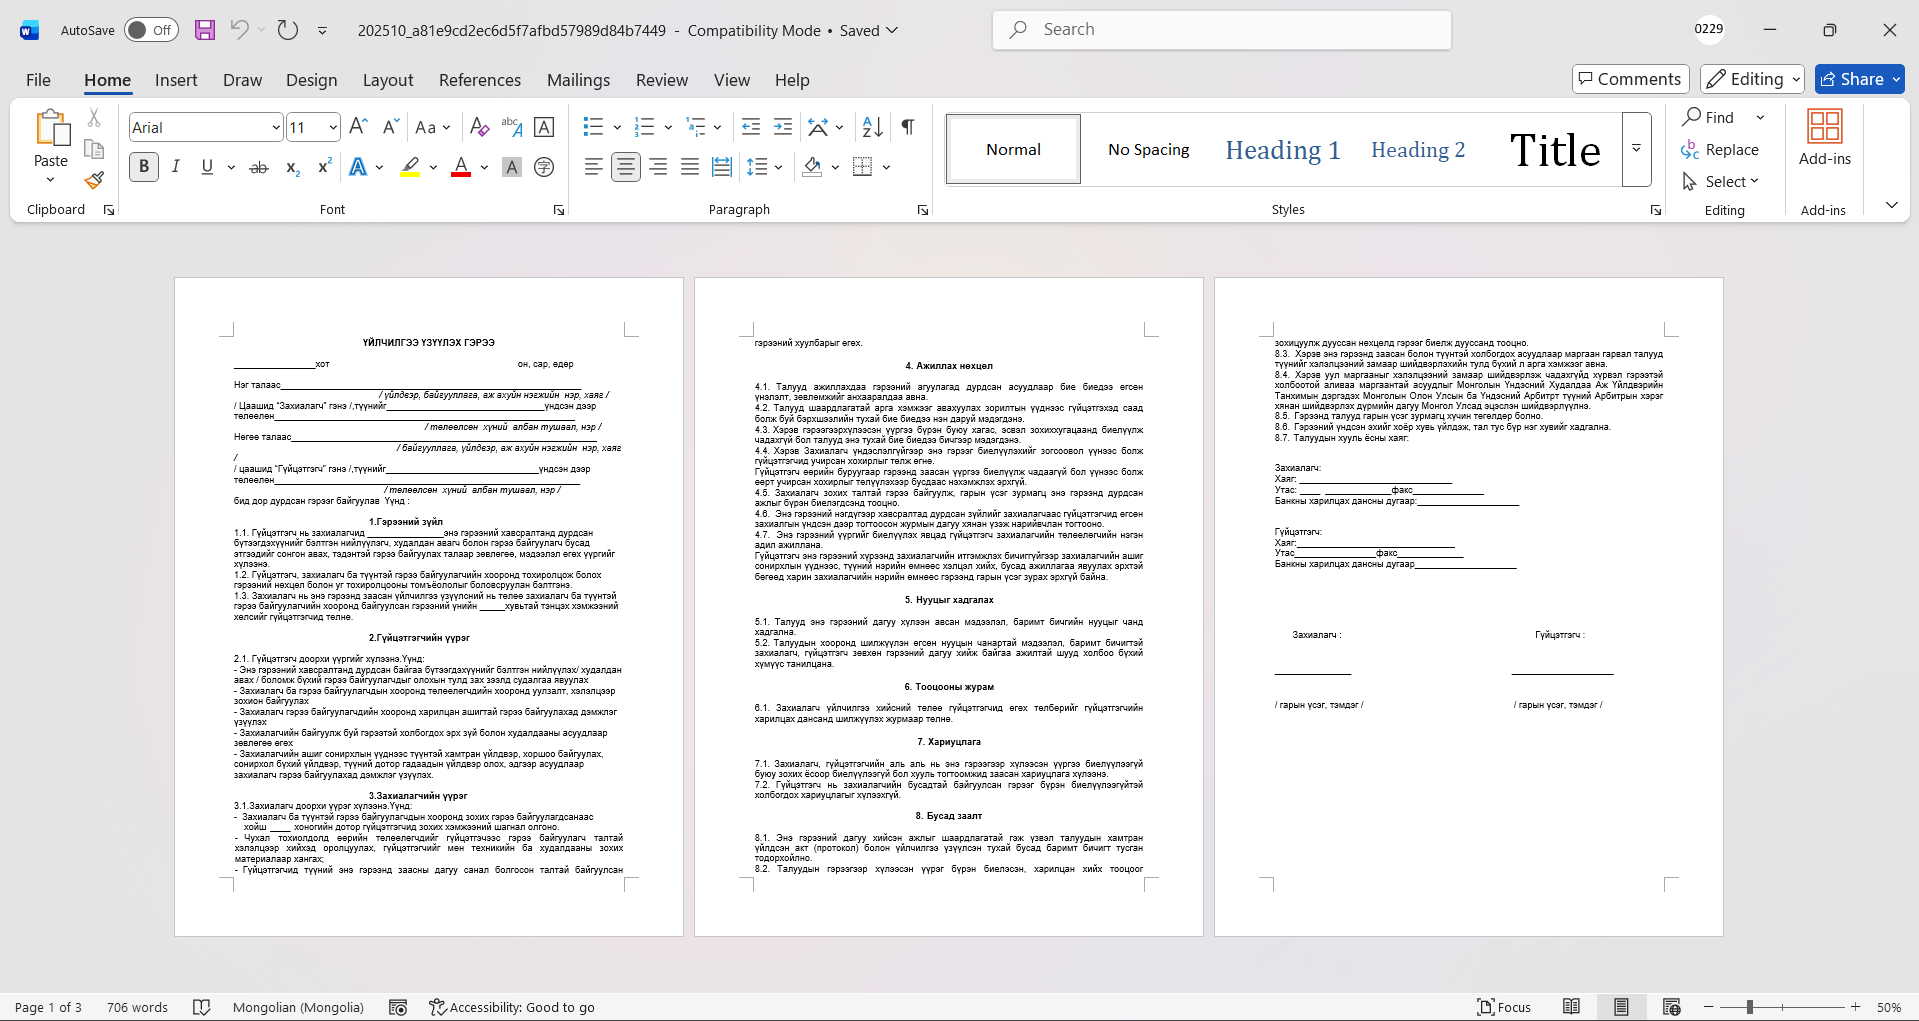
Task: Toggle Bold formatting
Action: (144, 167)
